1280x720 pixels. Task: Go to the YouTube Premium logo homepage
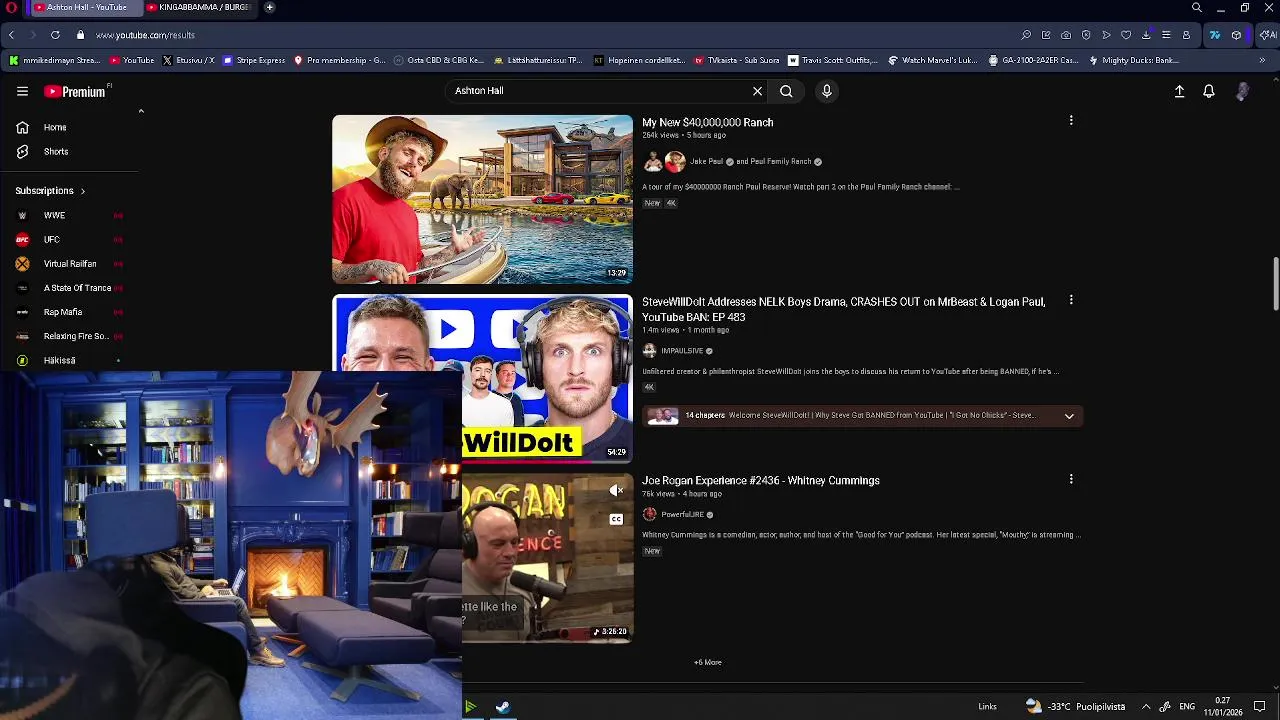[75, 91]
